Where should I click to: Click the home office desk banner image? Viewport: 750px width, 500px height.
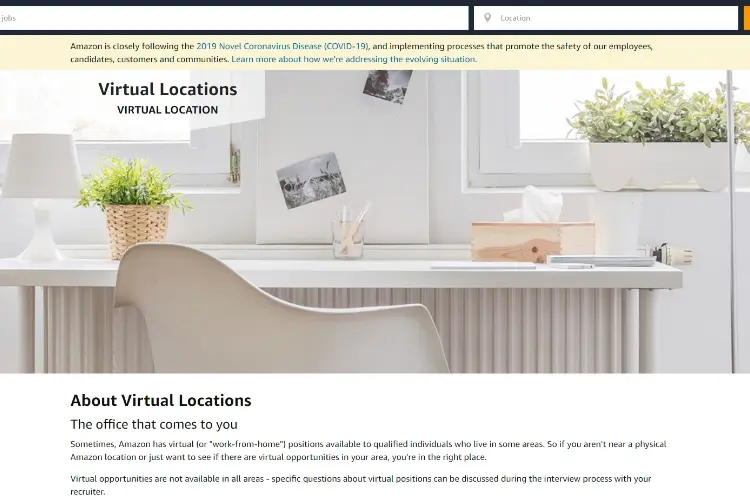pyautogui.click(x=375, y=222)
